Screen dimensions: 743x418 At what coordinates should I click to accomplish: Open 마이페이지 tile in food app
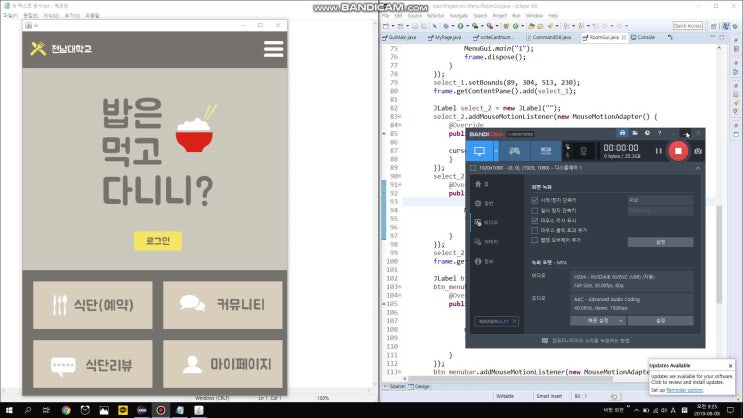click(x=223, y=364)
